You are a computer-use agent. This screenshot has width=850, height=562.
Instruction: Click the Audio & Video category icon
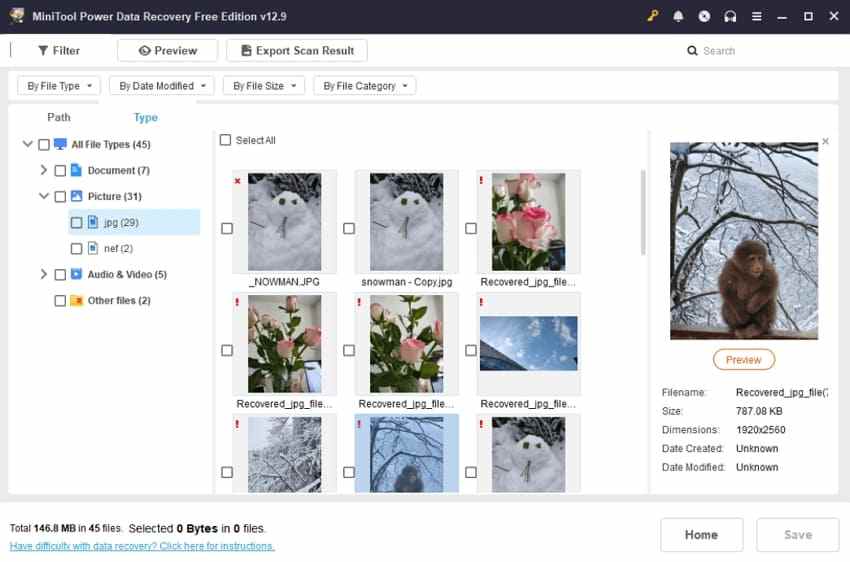point(76,274)
